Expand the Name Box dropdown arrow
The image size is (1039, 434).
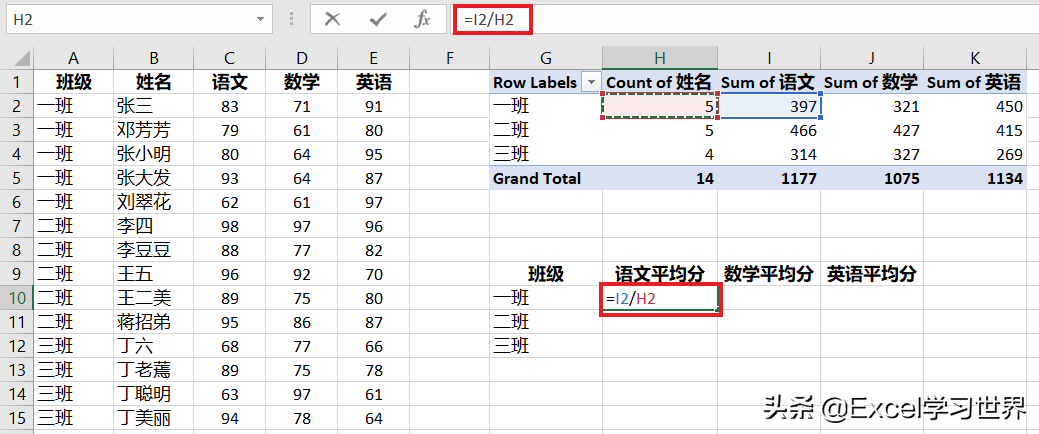click(x=260, y=20)
